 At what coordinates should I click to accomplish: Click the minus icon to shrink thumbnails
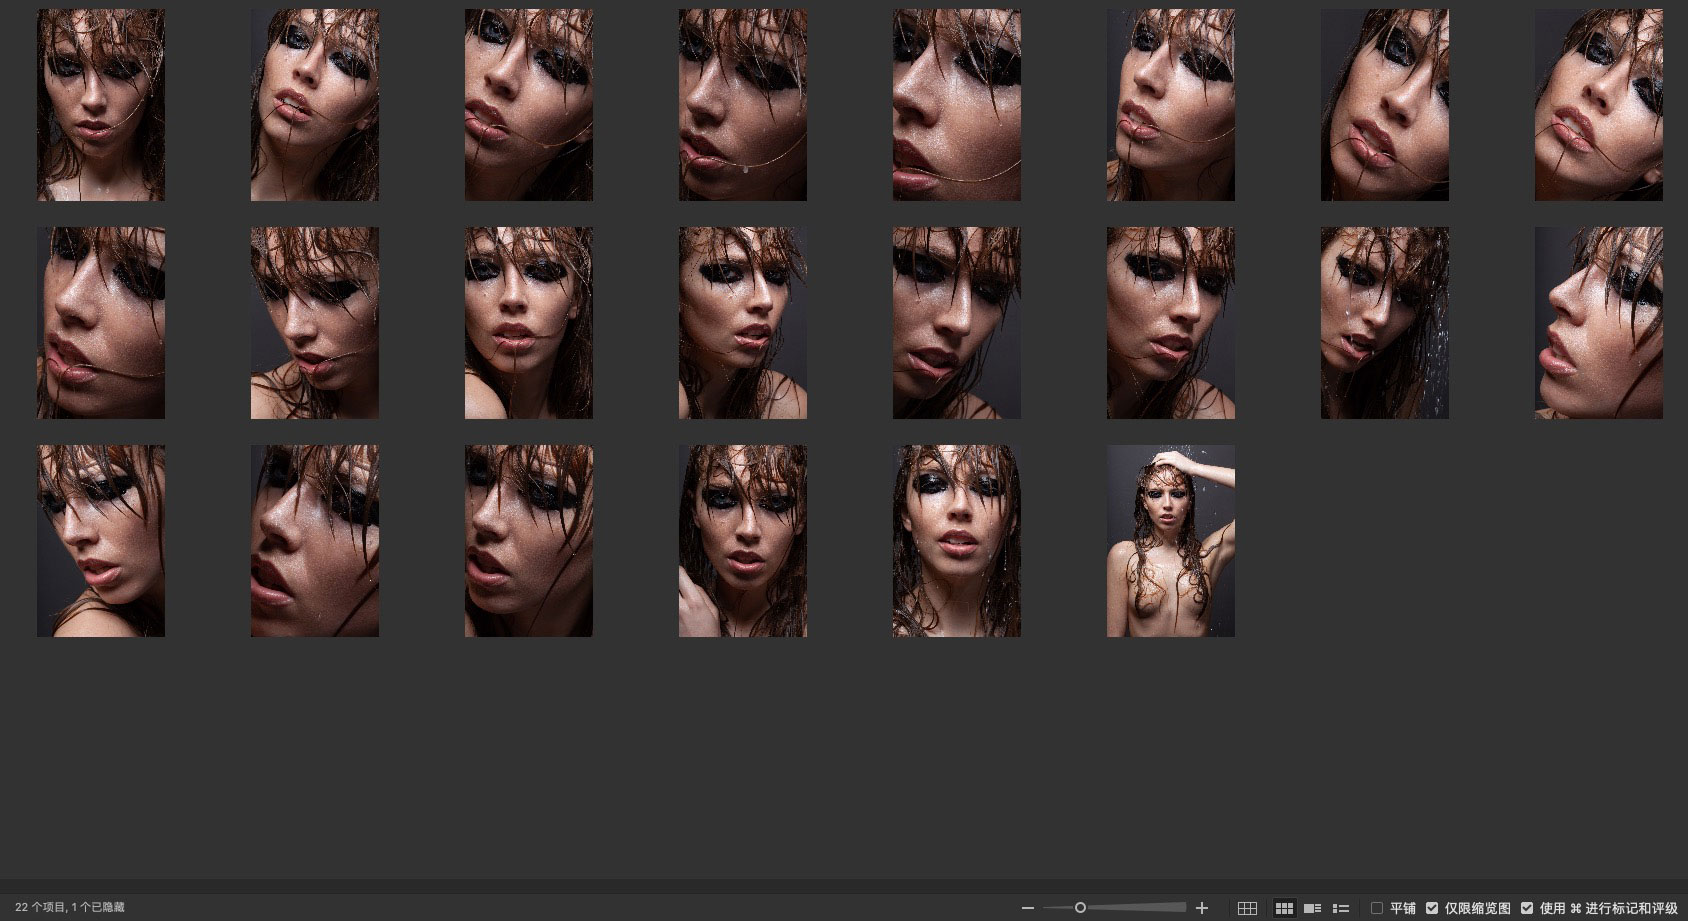pos(1027,908)
